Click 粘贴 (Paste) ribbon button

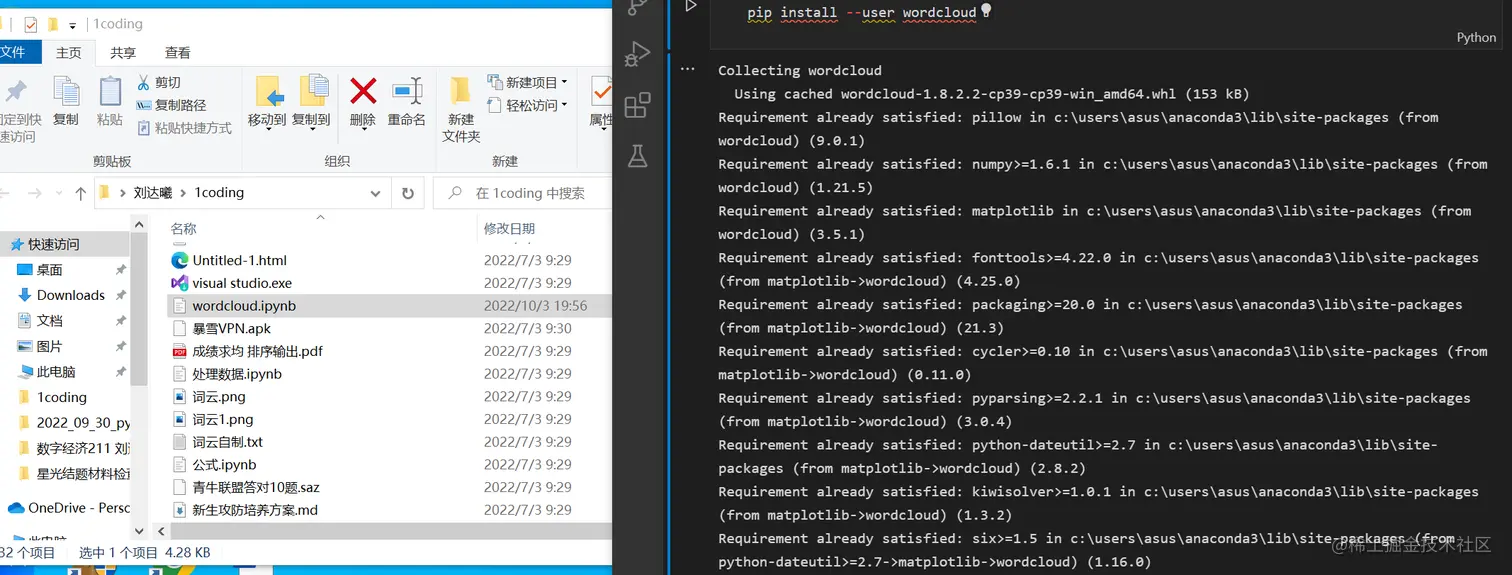110,100
